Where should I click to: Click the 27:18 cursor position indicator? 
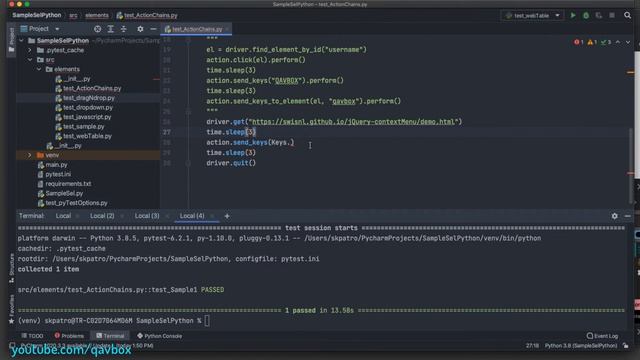point(532,346)
